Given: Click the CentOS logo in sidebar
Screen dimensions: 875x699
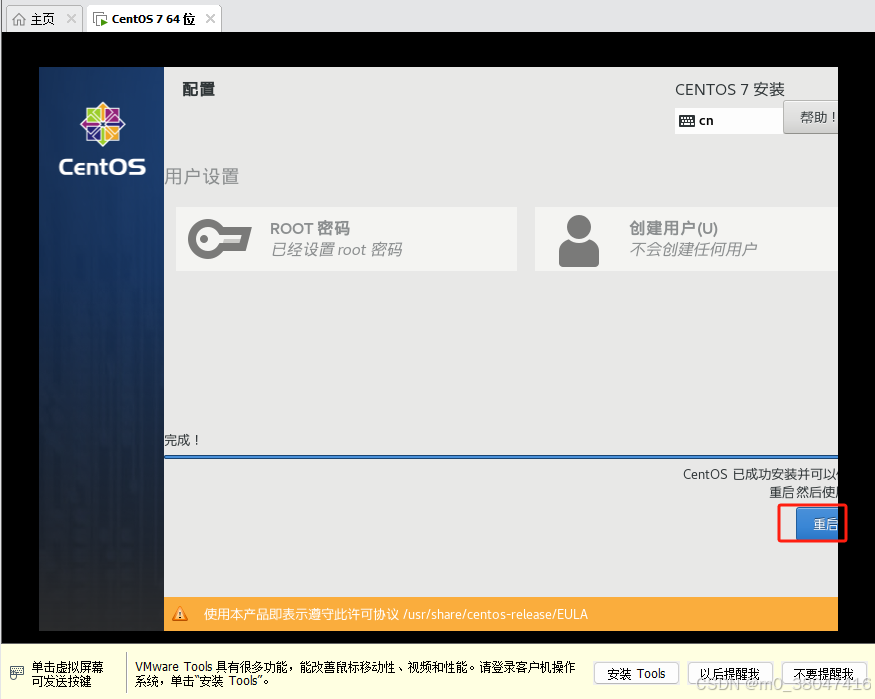Looking at the screenshot, I should point(102,140).
